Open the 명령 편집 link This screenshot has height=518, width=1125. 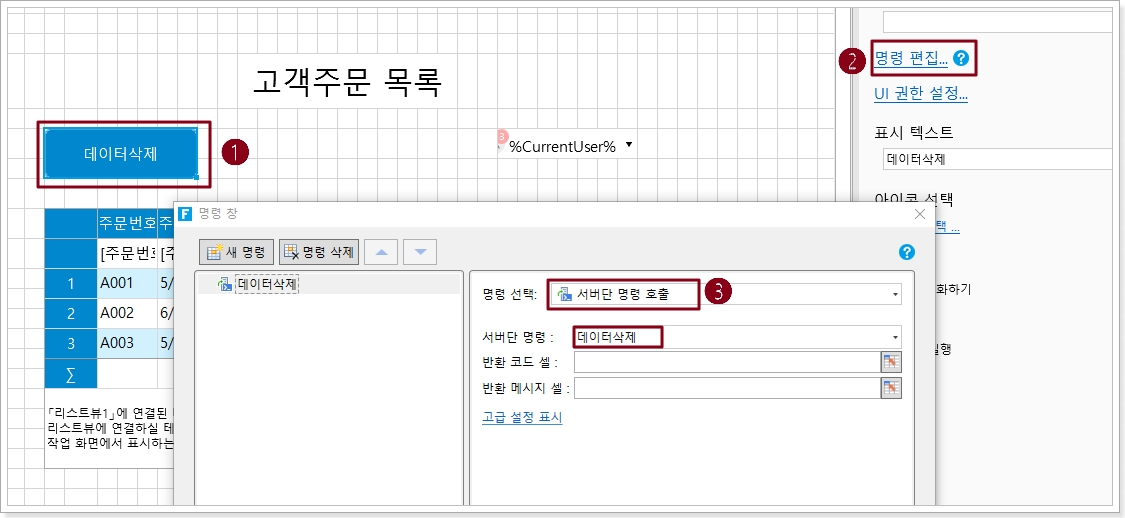[910, 59]
